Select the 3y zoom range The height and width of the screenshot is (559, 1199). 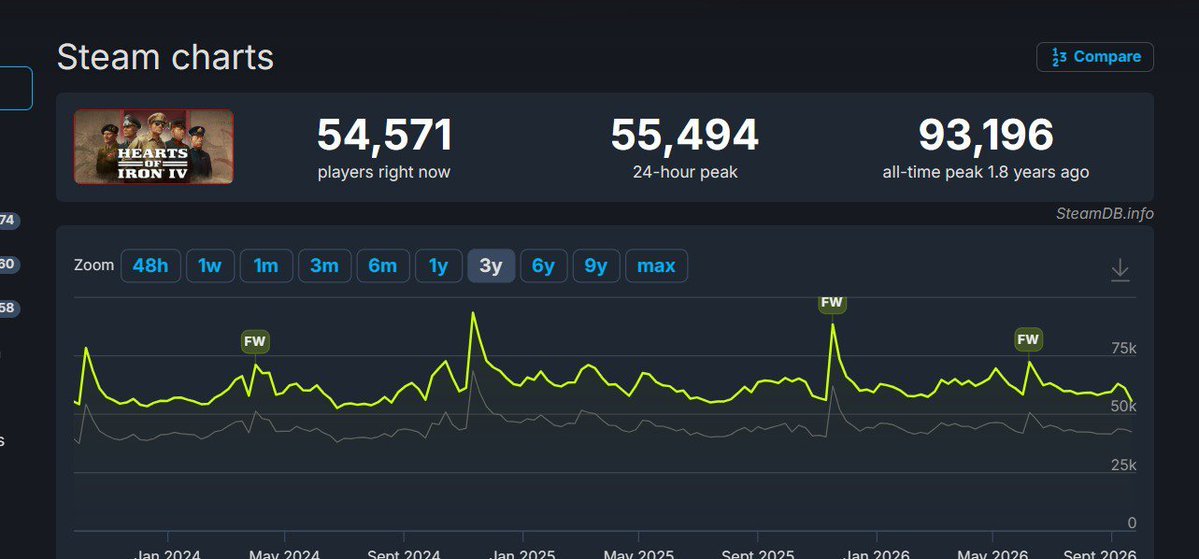click(491, 266)
